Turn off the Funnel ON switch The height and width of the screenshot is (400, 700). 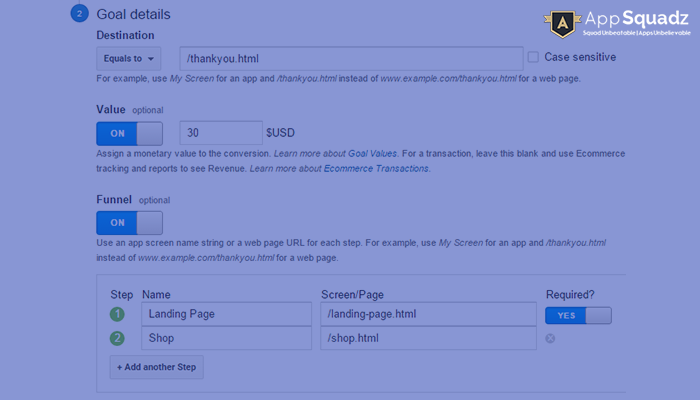[x=129, y=222]
